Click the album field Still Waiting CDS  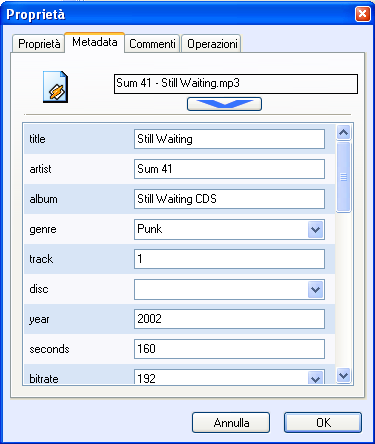click(x=229, y=199)
